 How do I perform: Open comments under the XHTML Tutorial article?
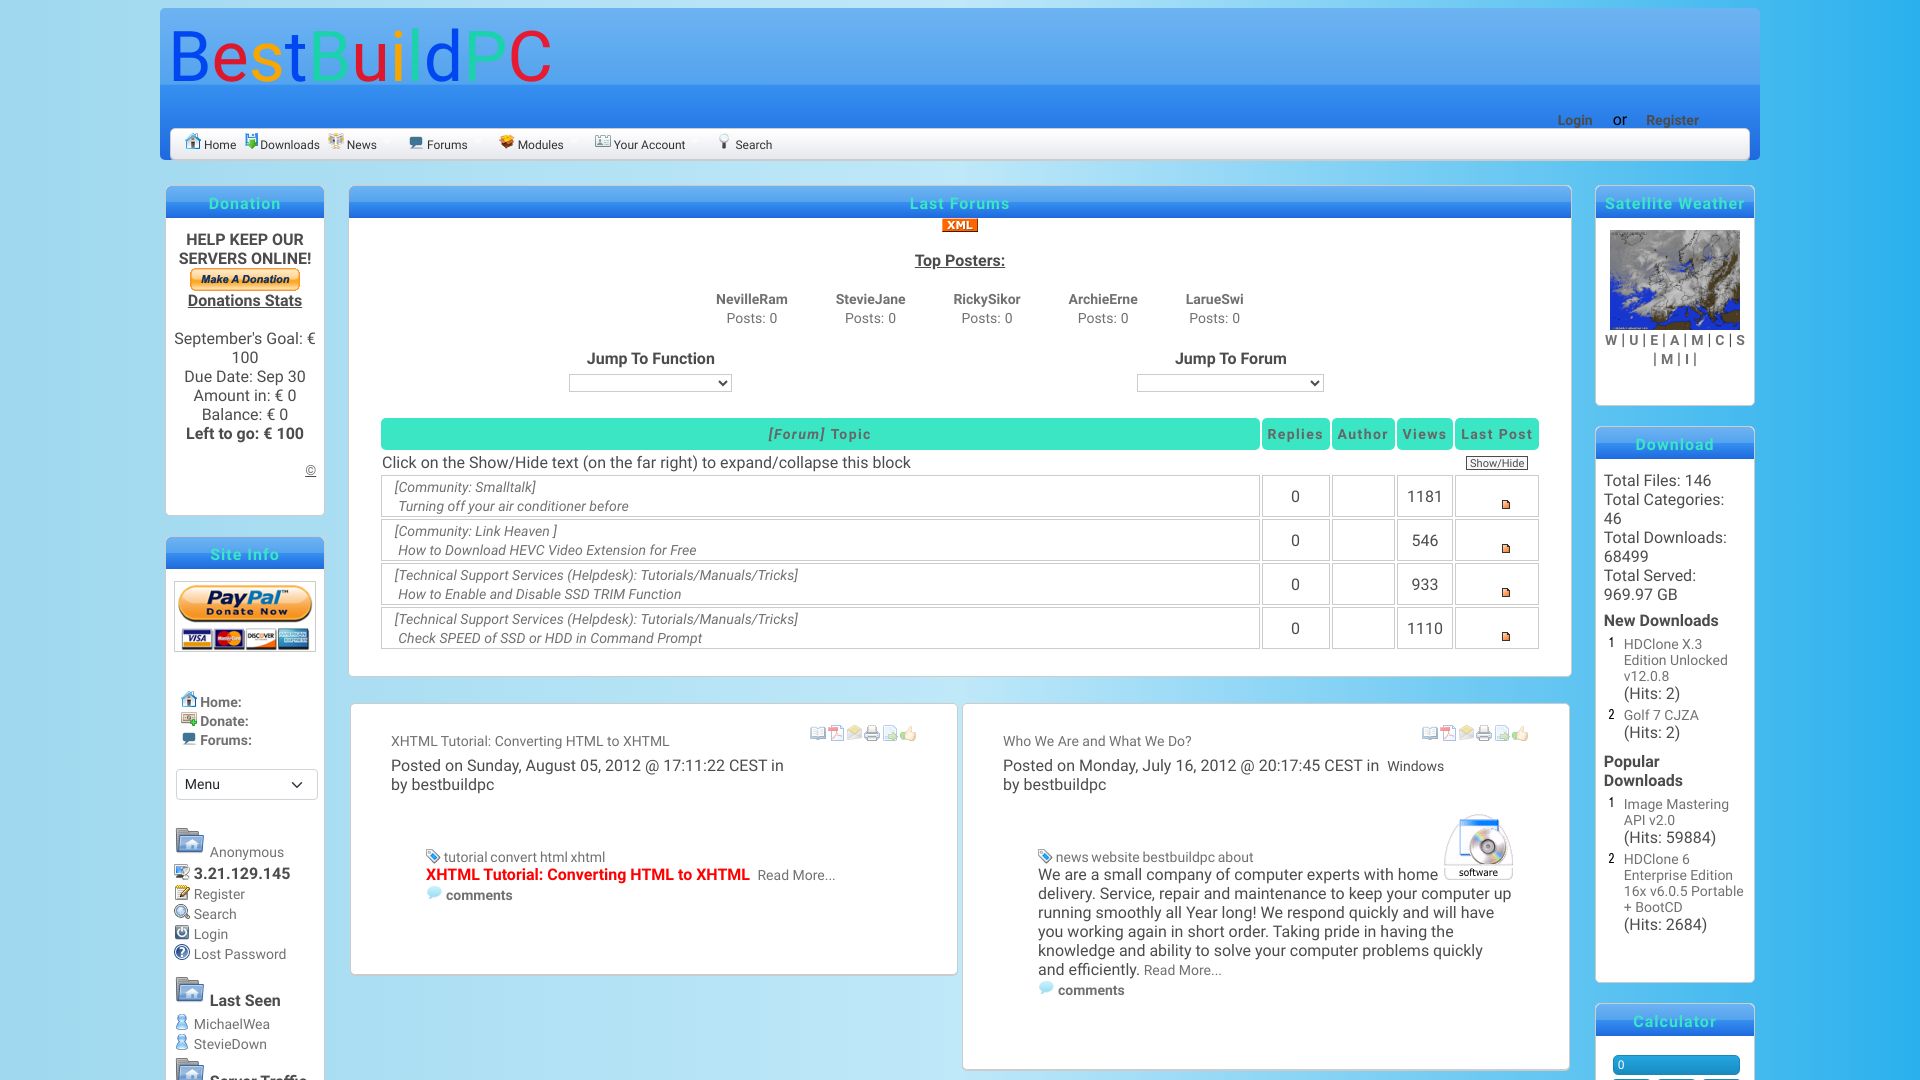479,895
